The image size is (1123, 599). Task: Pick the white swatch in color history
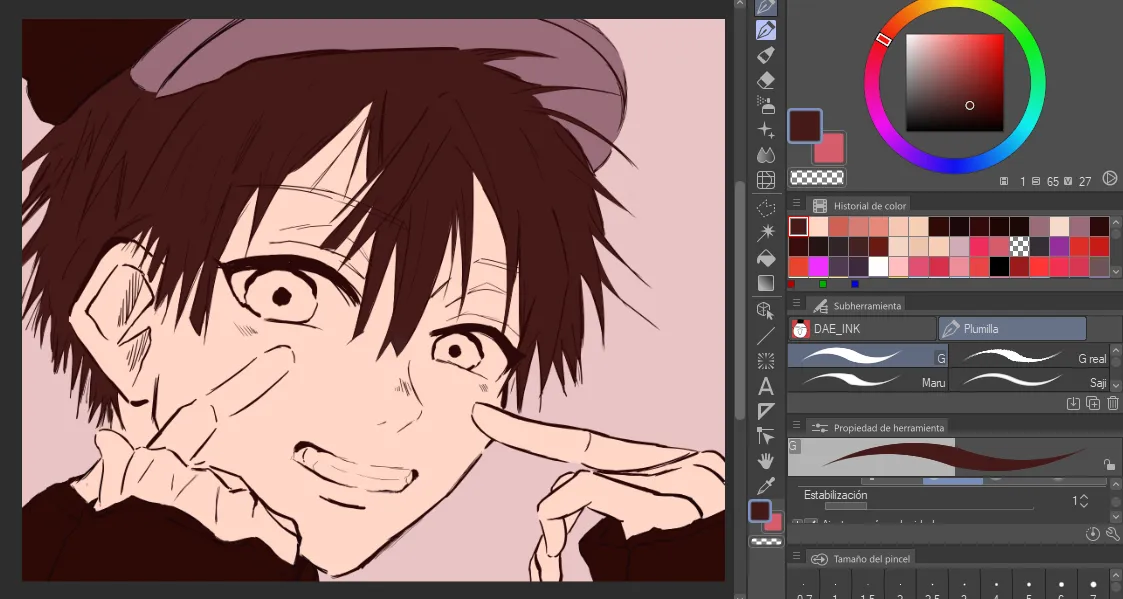(x=878, y=267)
